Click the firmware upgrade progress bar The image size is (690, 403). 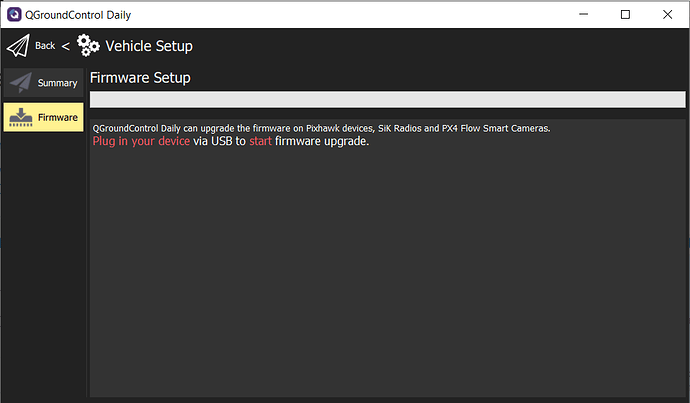click(x=387, y=99)
